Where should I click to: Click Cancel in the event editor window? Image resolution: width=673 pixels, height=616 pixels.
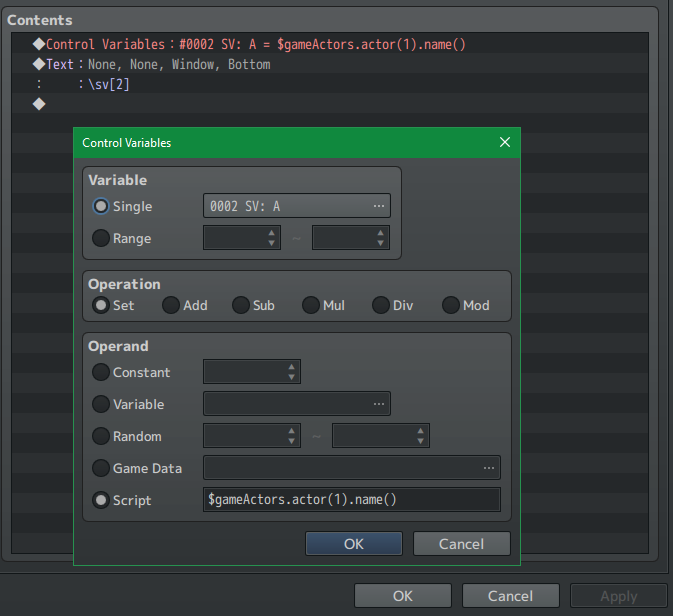point(510,596)
